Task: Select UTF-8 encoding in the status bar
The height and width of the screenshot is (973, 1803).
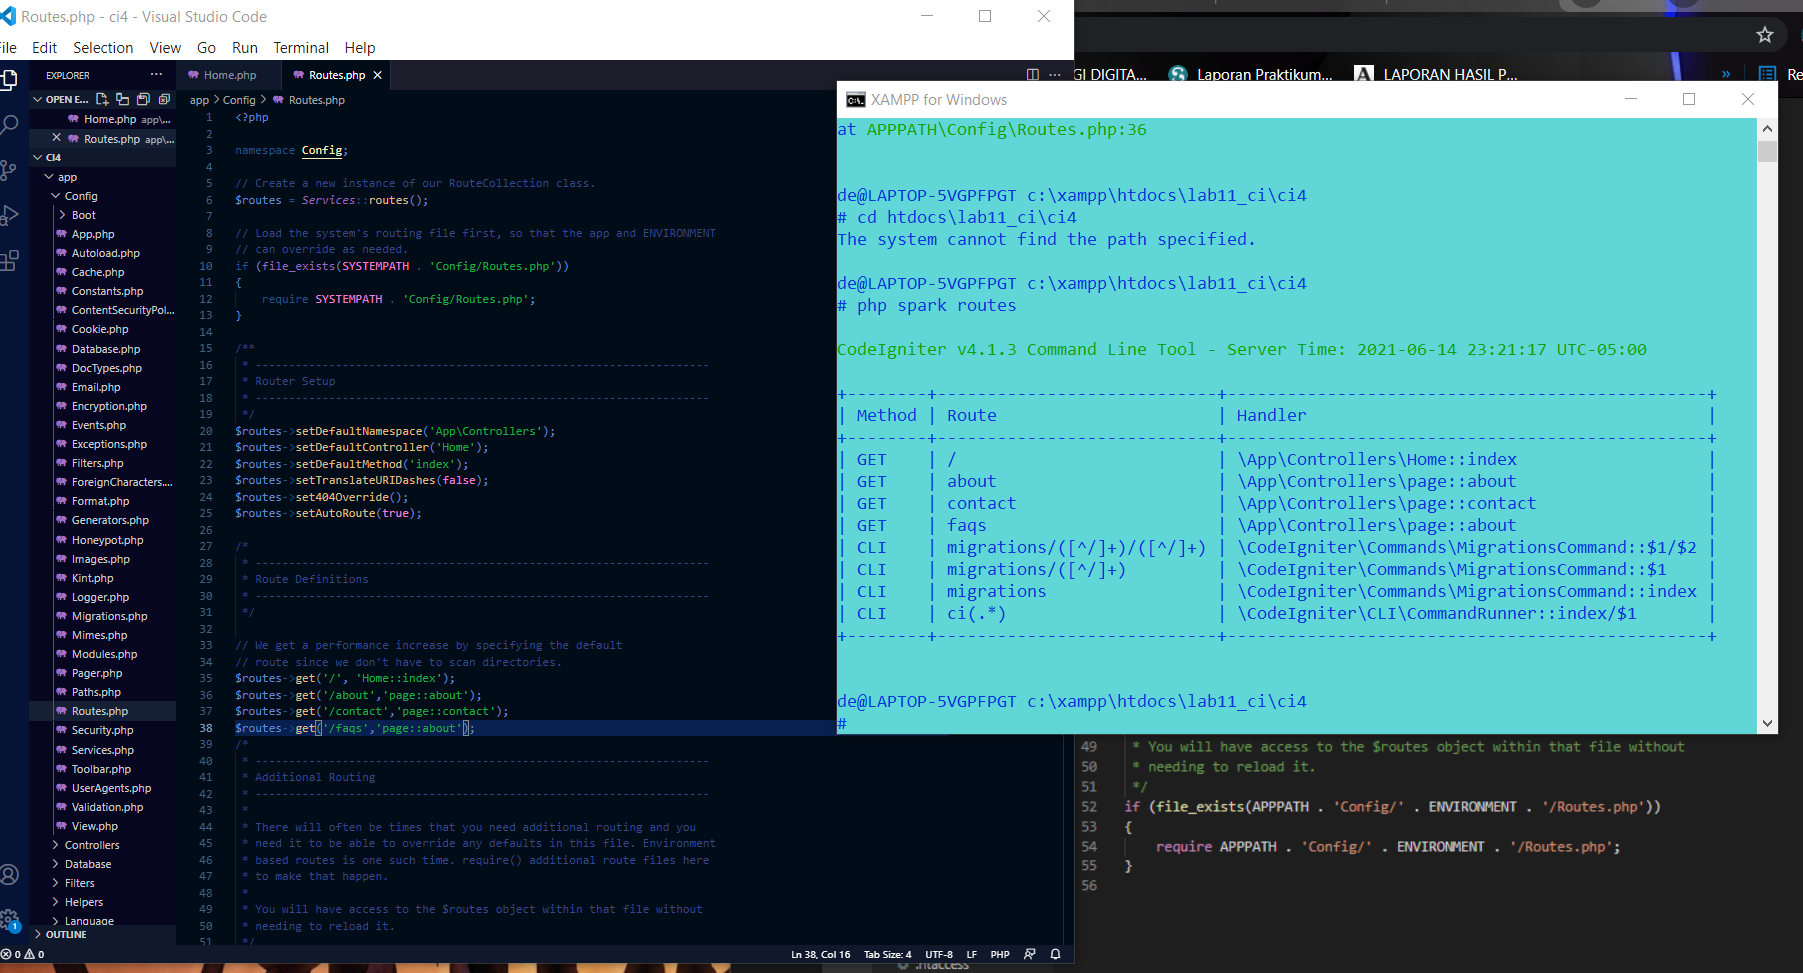Action: pos(937,954)
